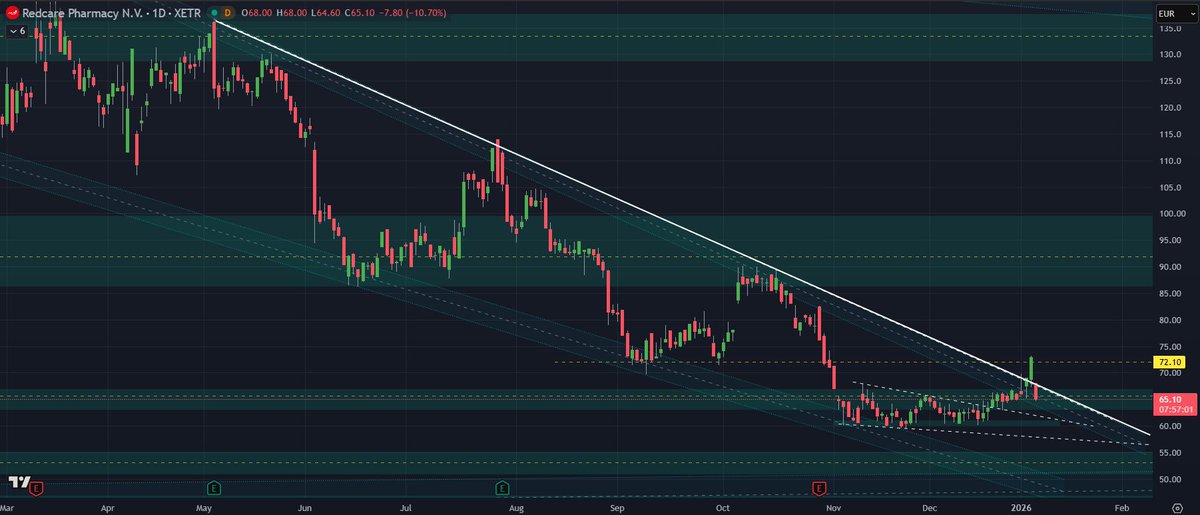Click the green earnings marker in May
This screenshot has height=515, width=1200.
(213, 488)
